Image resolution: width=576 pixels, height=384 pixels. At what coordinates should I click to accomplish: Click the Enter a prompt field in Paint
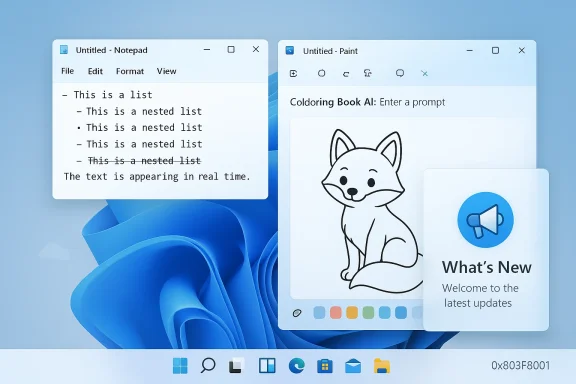pyautogui.click(x=412, y=102)
